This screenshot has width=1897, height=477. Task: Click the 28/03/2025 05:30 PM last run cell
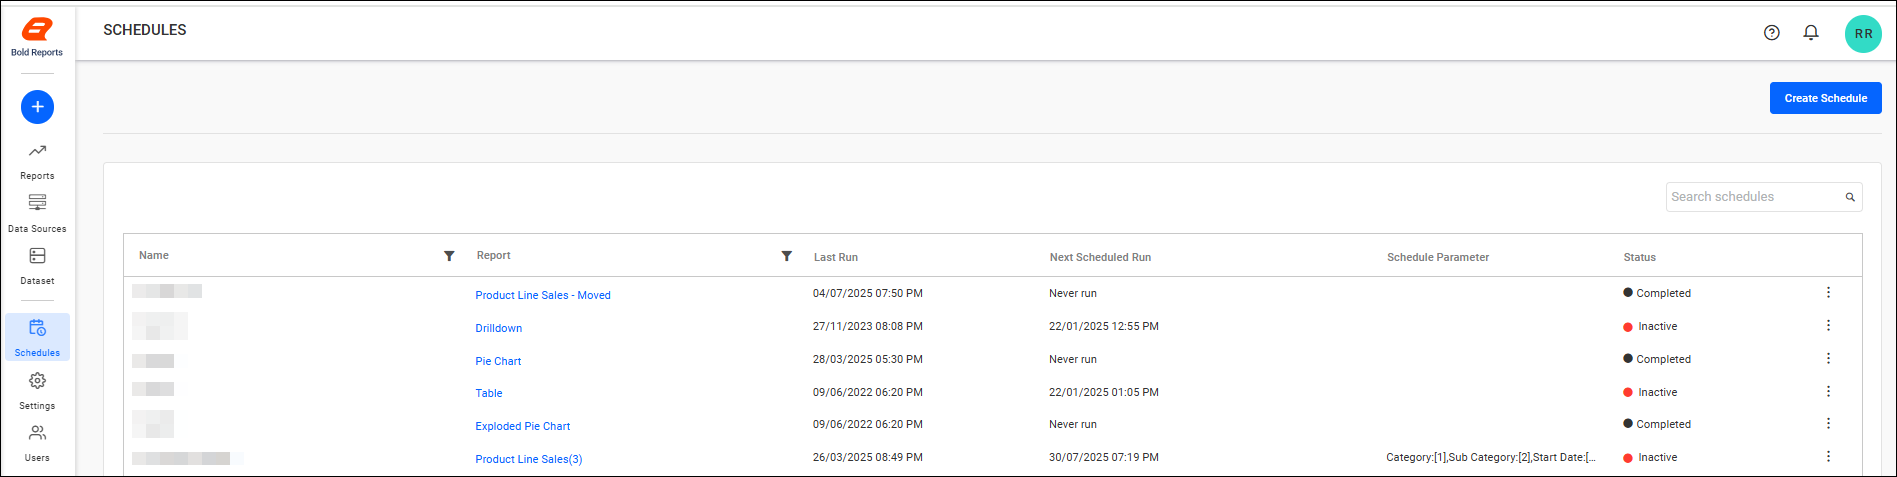click(x=868, y=359)
